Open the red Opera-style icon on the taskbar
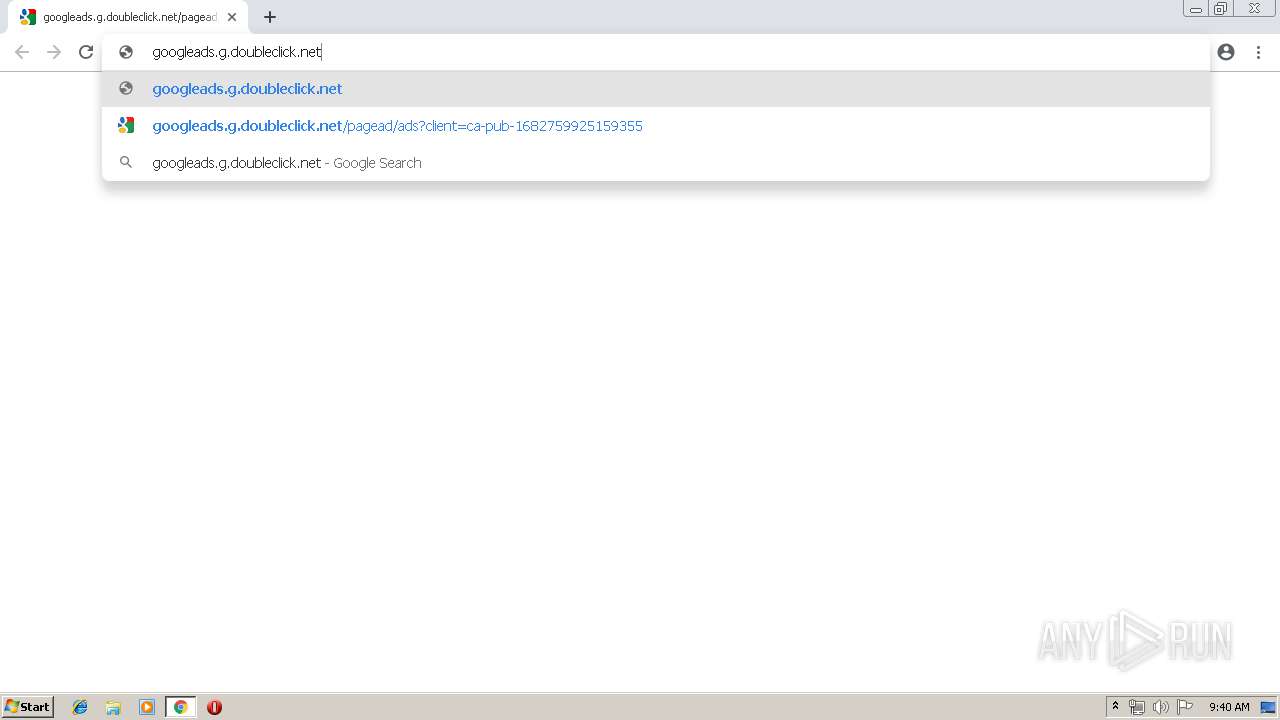This screenshot has height=720, width=1280. pyautogui.click(x=214, y=707)
